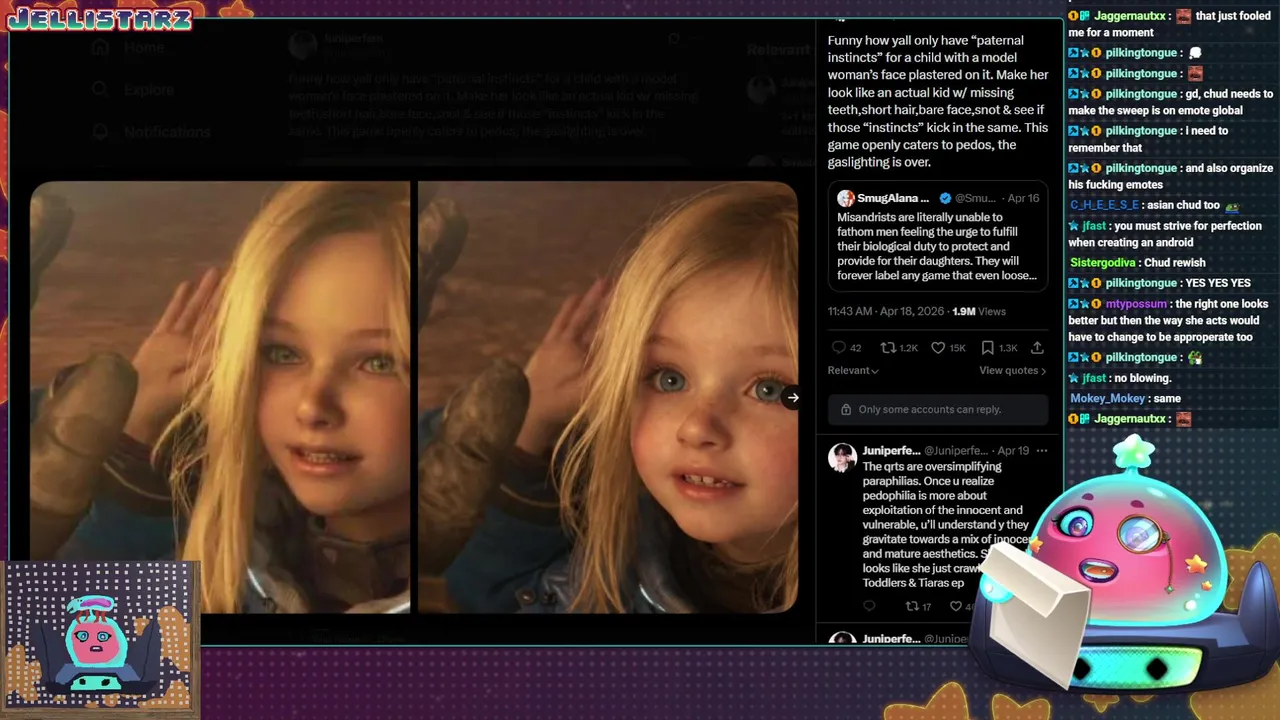Click the Apr 19 date on Juniperfe's reply
Viewport: 1280px width, 720px height.
coord(1013,451)
